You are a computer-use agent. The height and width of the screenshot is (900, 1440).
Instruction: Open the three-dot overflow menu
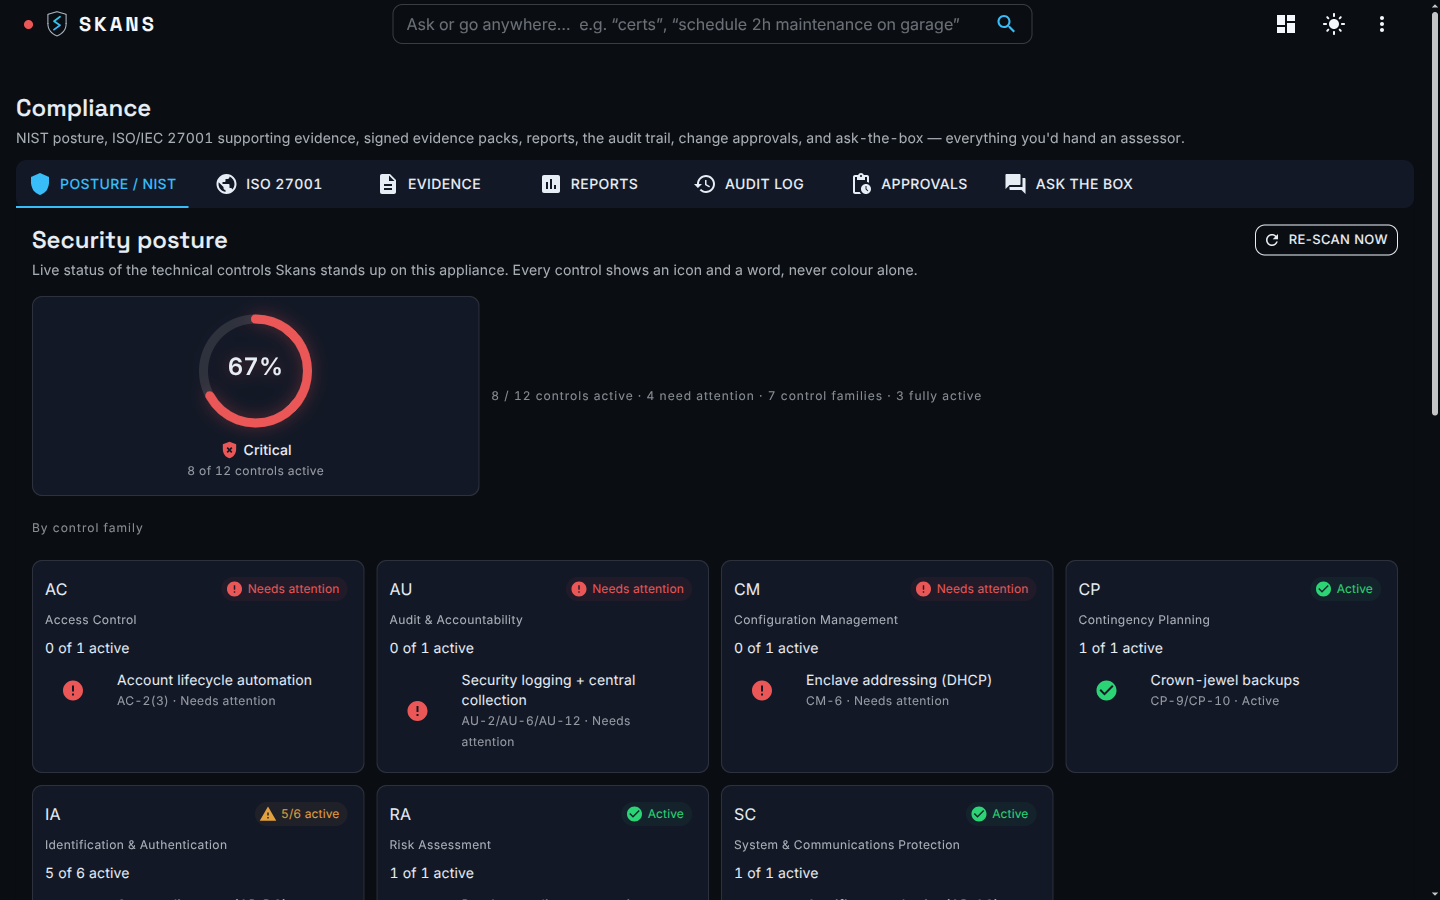(1382, 24)
